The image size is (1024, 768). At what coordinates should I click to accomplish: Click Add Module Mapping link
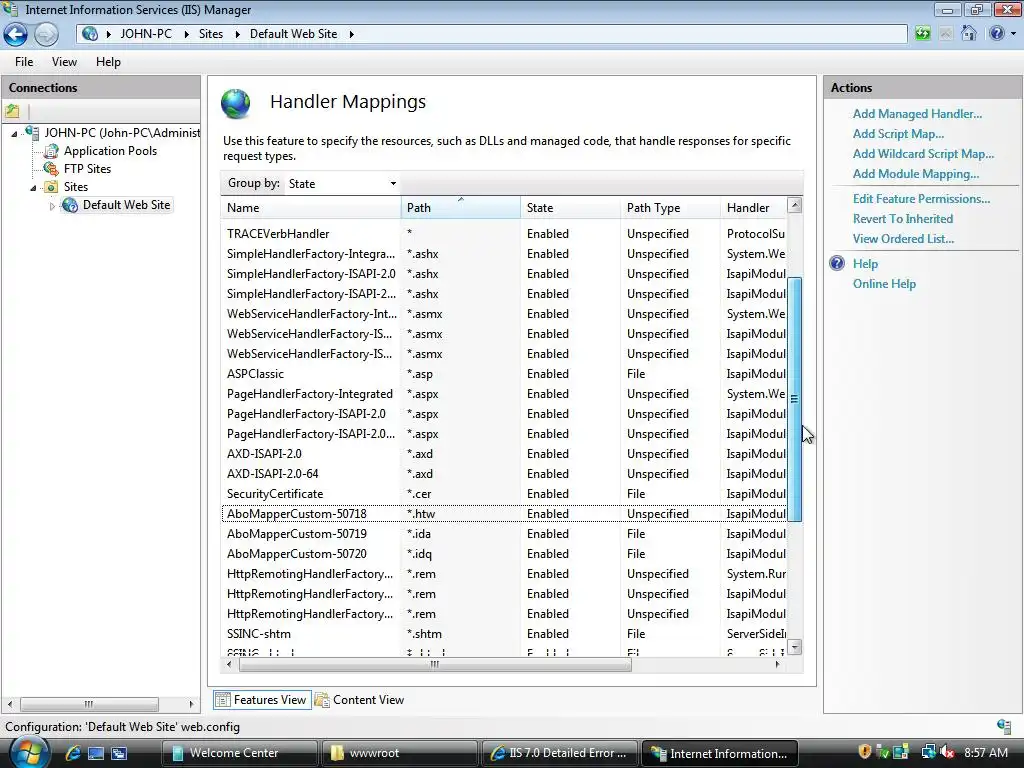pyautogui.click(x=916, y=174)
